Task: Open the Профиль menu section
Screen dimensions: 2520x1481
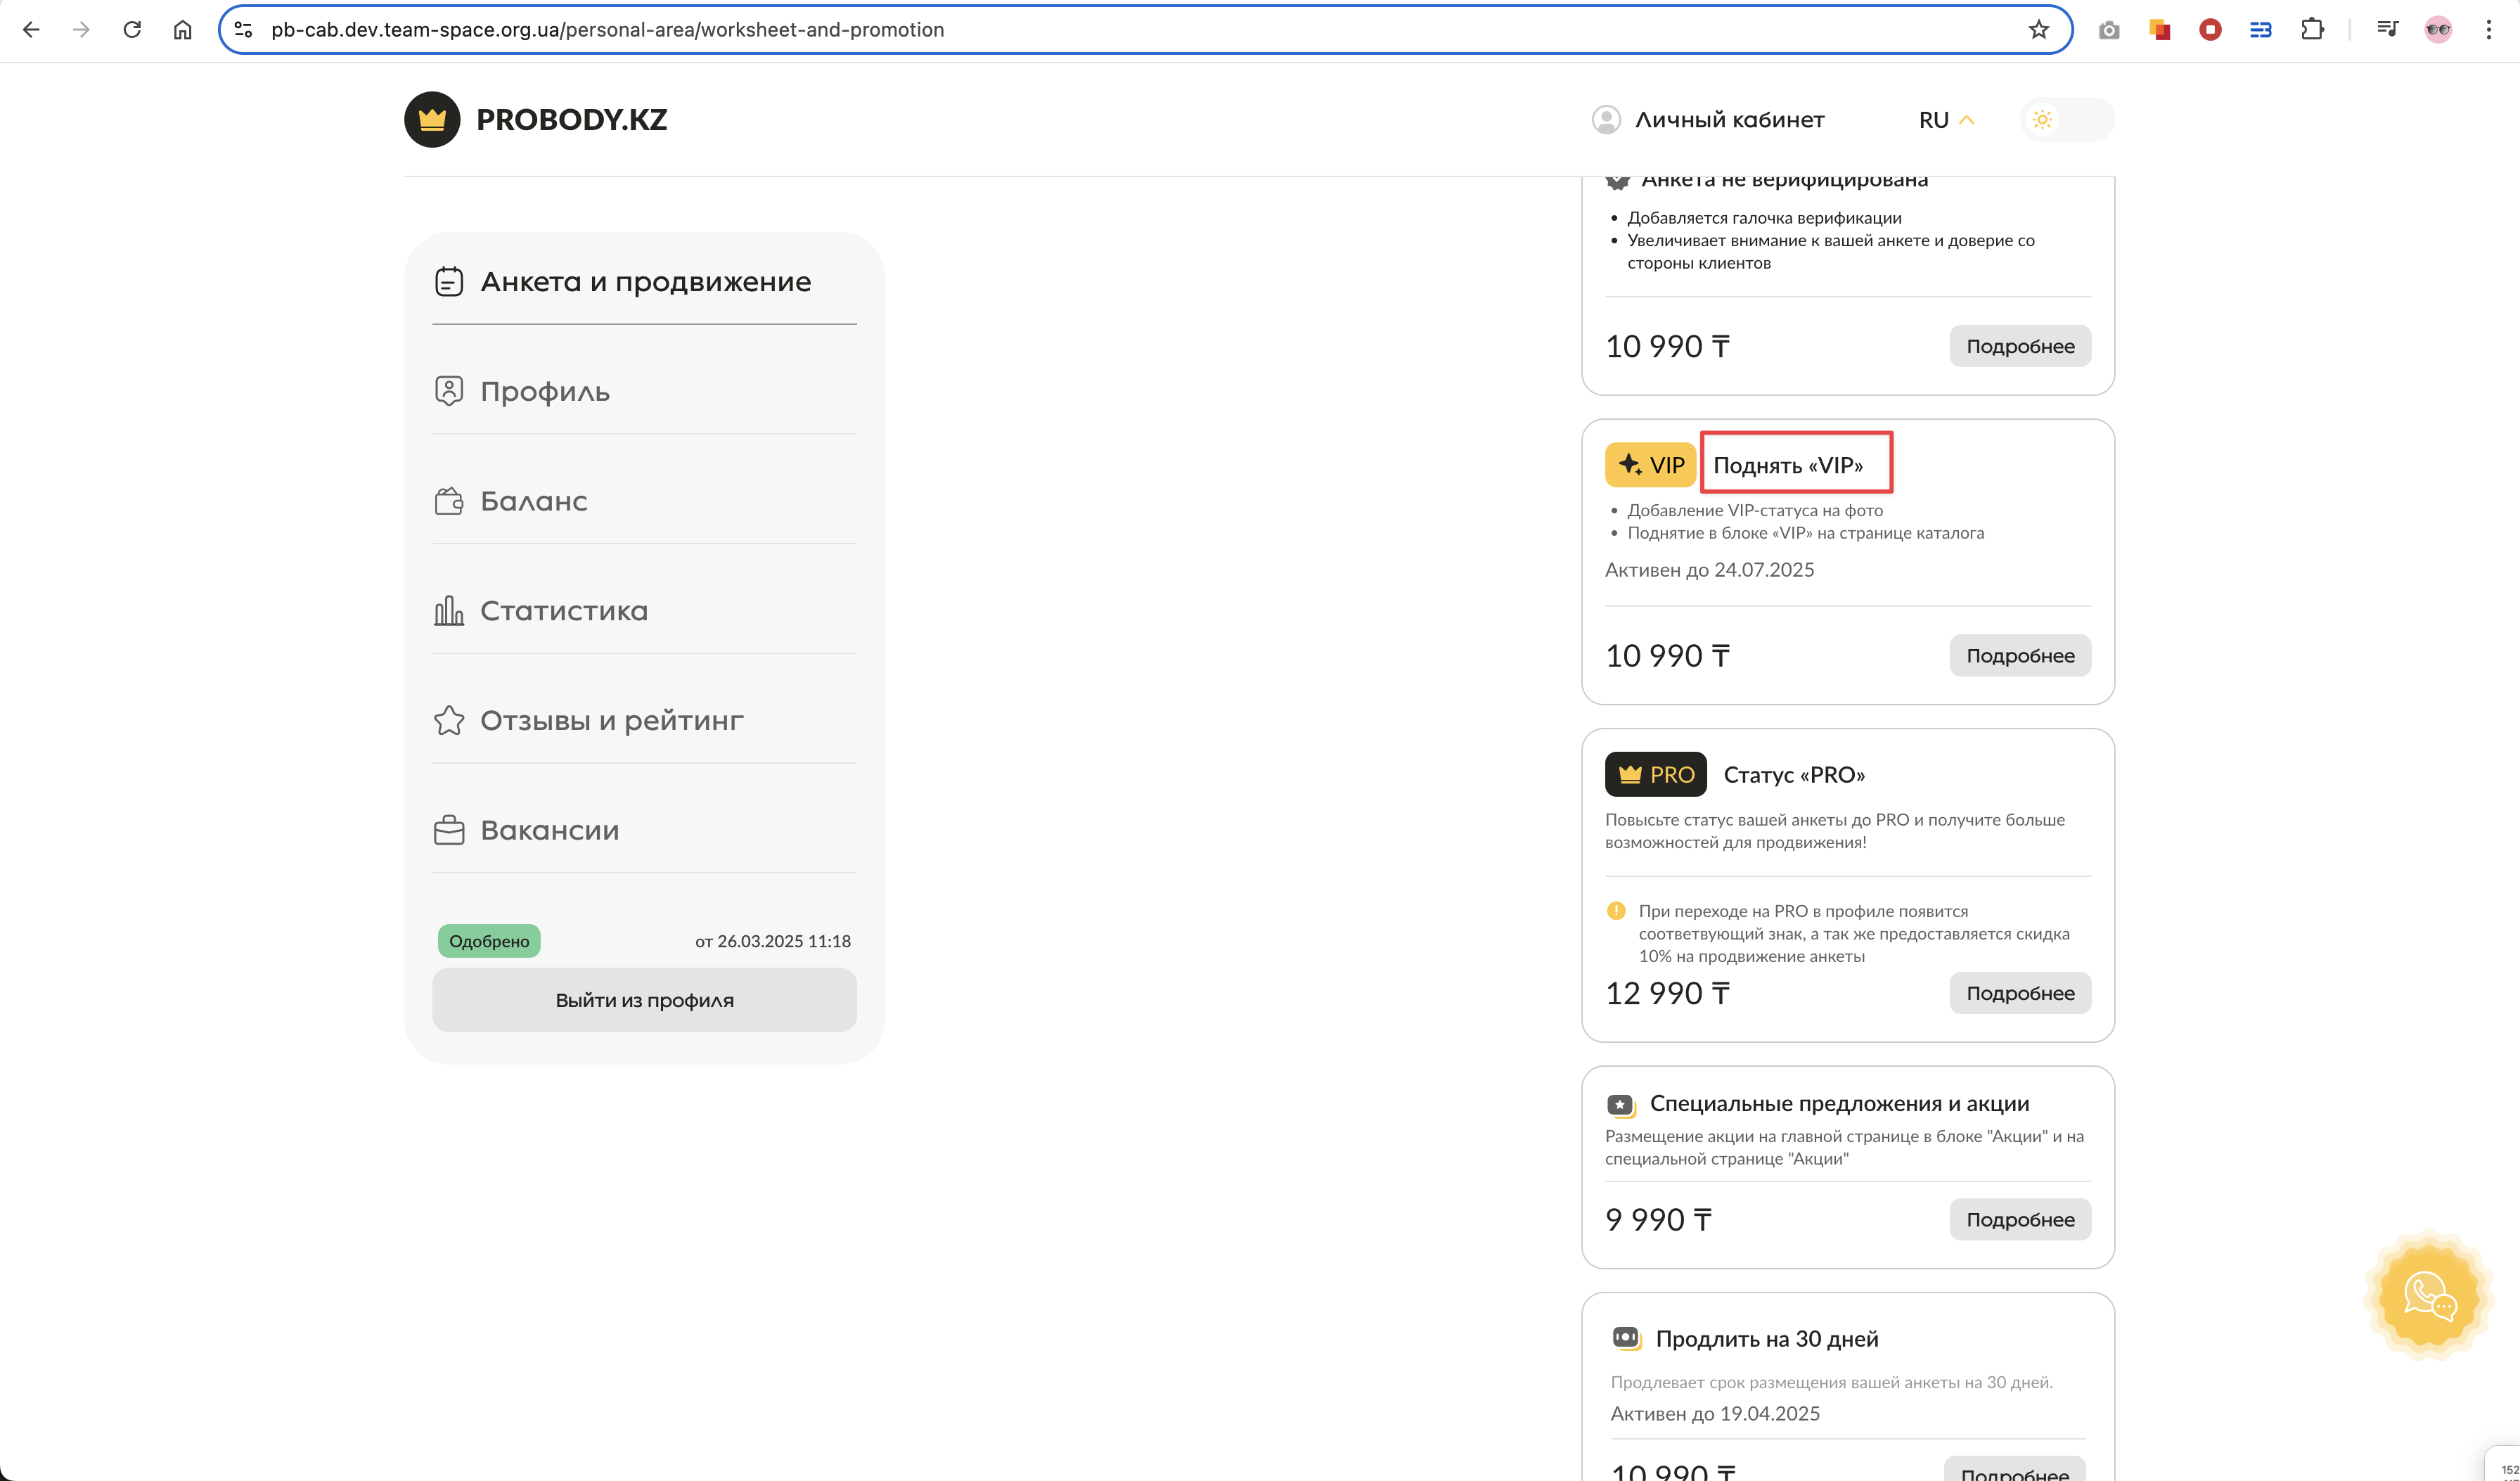Action: [x=545, y=391]
